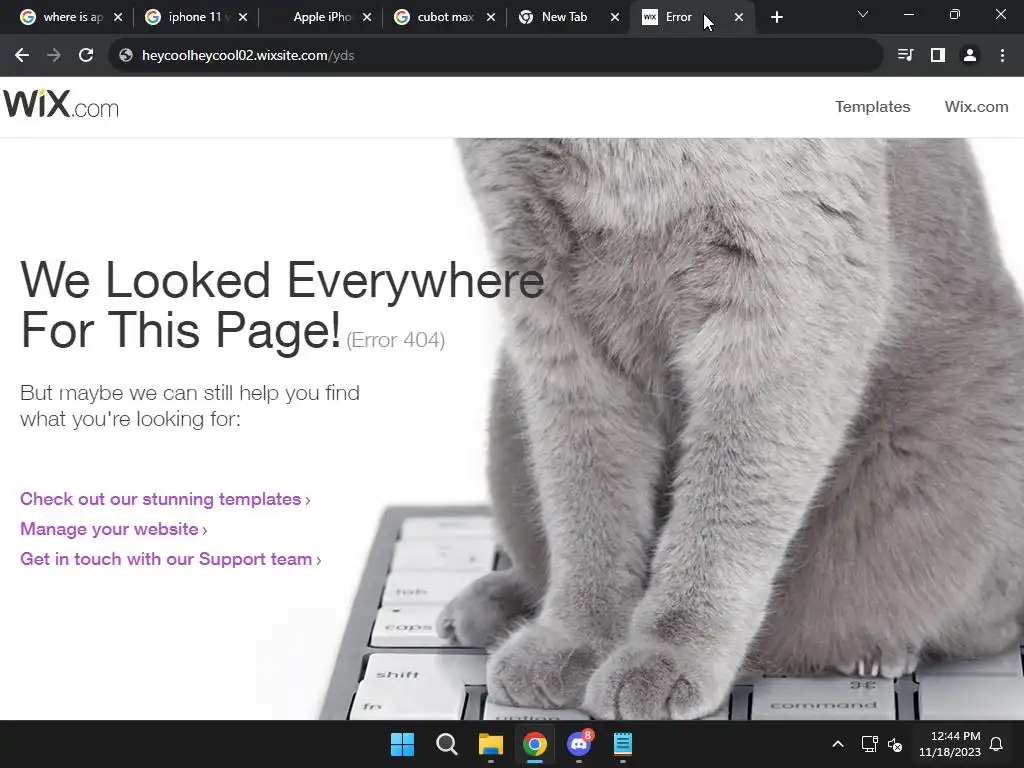Viewport: 1024px width, 768px height.
Task: Toggle the Chrome side panel icon
Action: point(938,56)
